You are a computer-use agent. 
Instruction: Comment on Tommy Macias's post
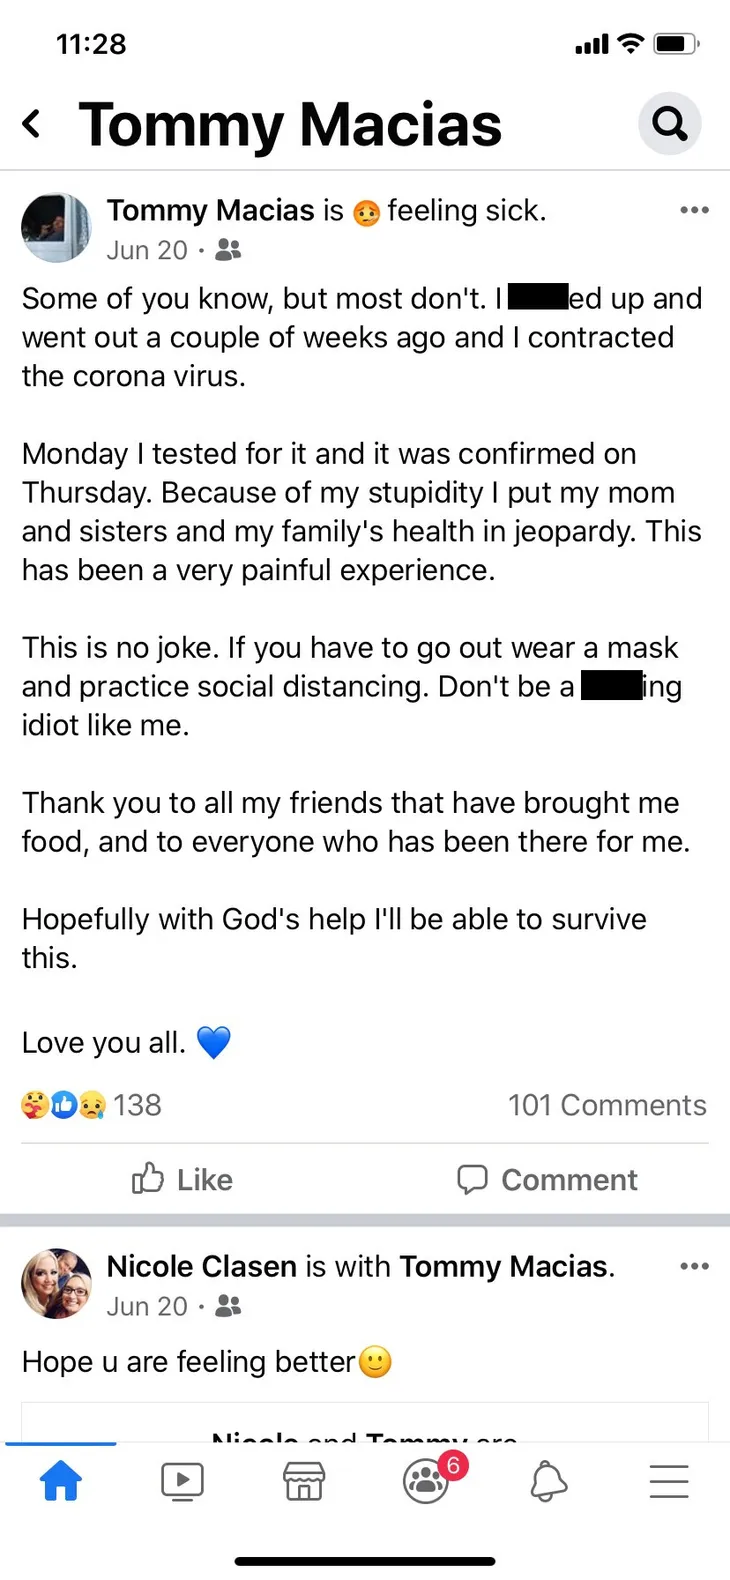point(547,1179)
